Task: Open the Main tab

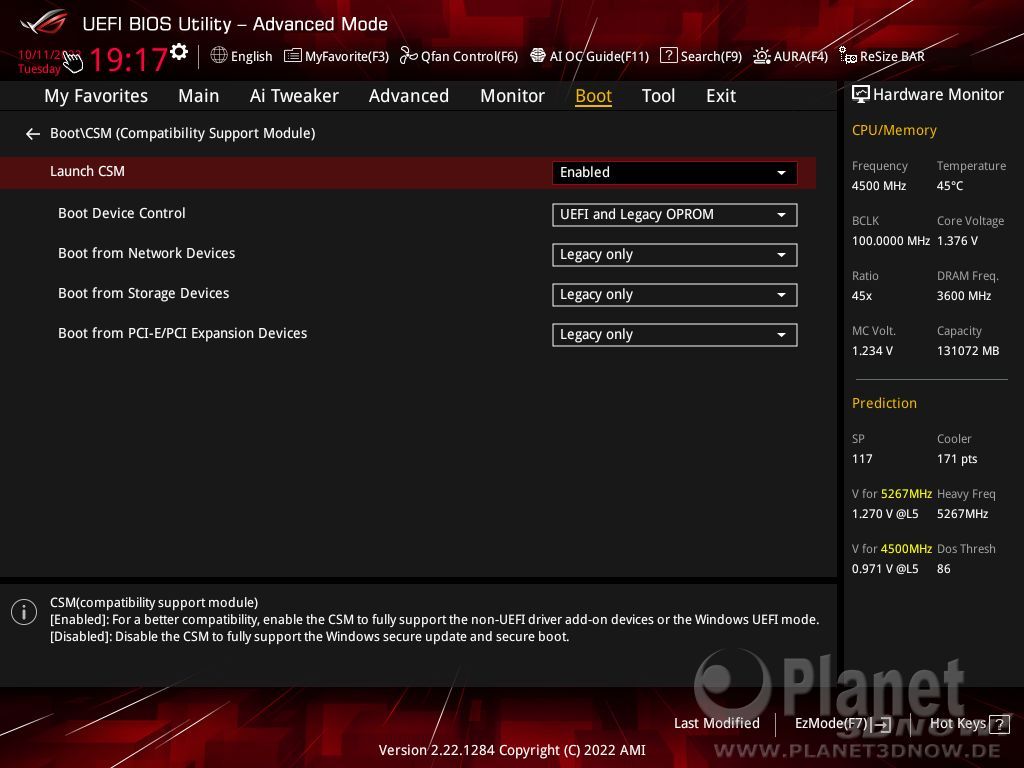Action: pos(199,96)
